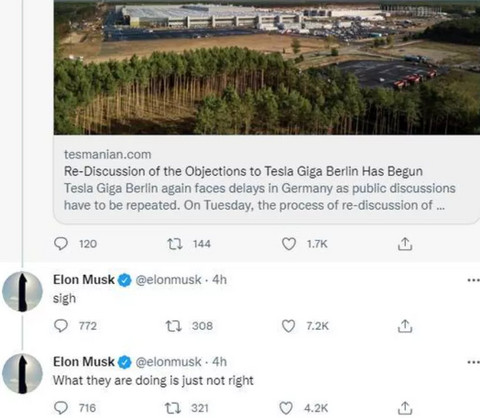Open more options on "not right" tweet

474,362
